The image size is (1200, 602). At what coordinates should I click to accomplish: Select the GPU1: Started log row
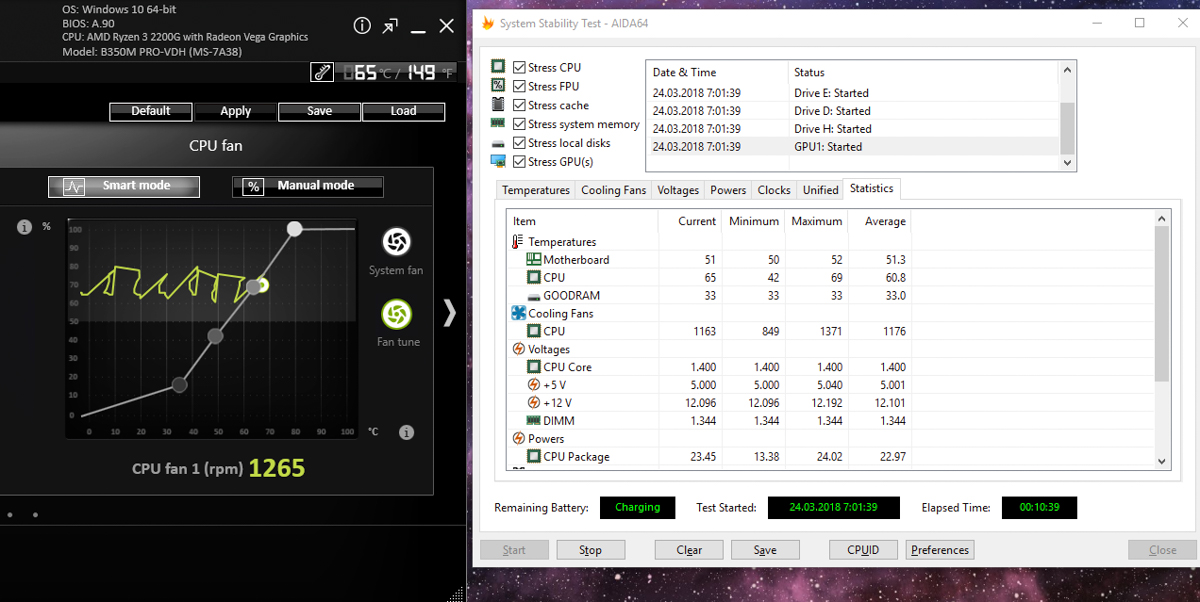point(853,147)
